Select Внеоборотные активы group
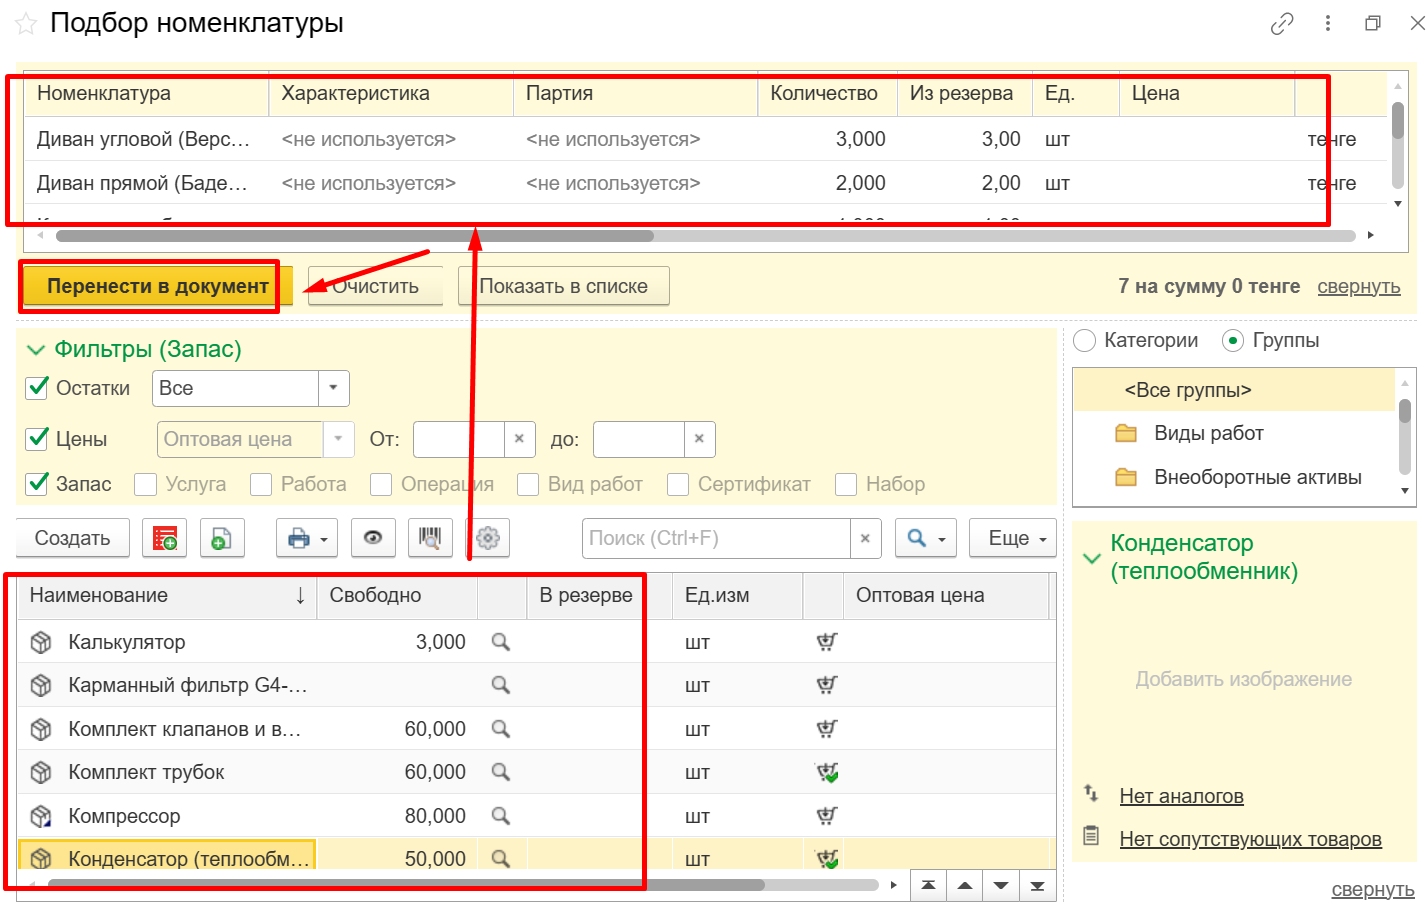The width and height of the screenshot is (1426, 909). [1257, 477]
